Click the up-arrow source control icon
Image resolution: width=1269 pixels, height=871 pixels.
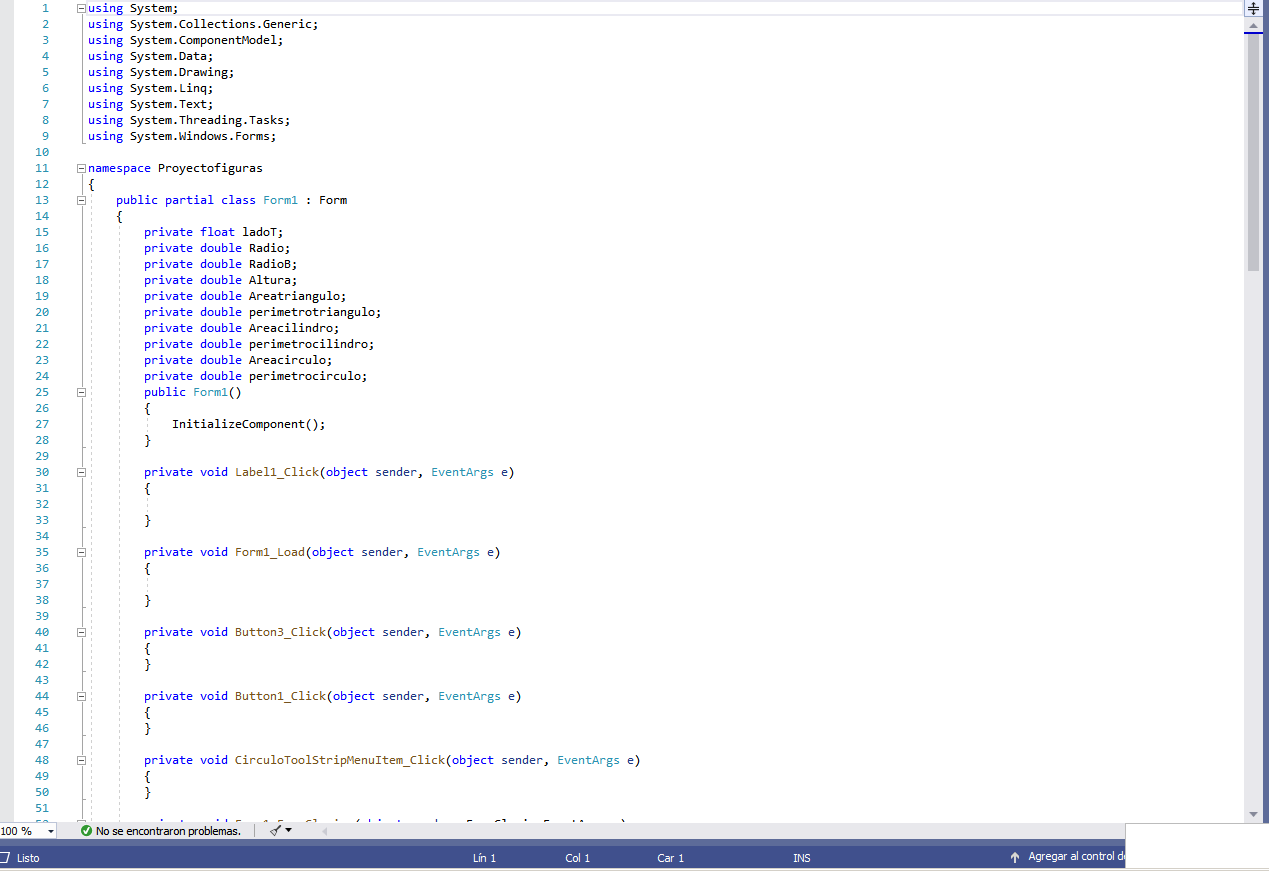click(1015, 858)
